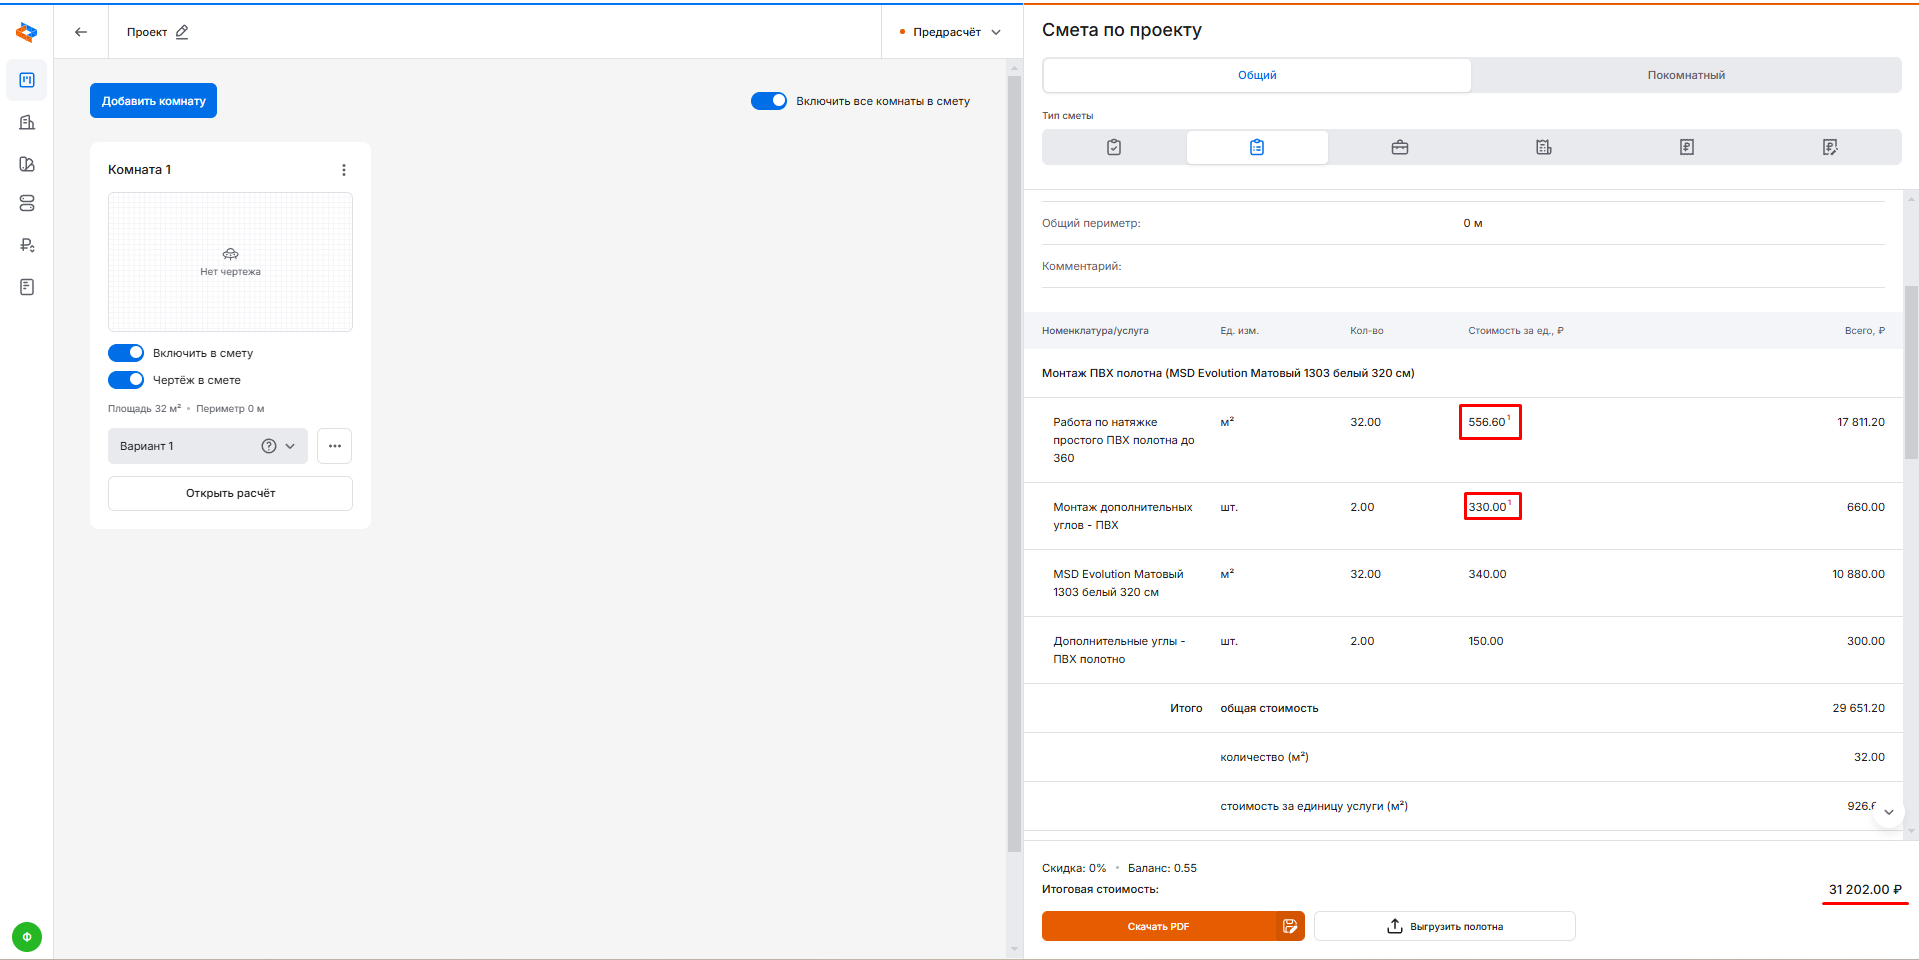Open the buildings section in sidebar
This screenshot has height=960, width=1919.
click(27, 122)
